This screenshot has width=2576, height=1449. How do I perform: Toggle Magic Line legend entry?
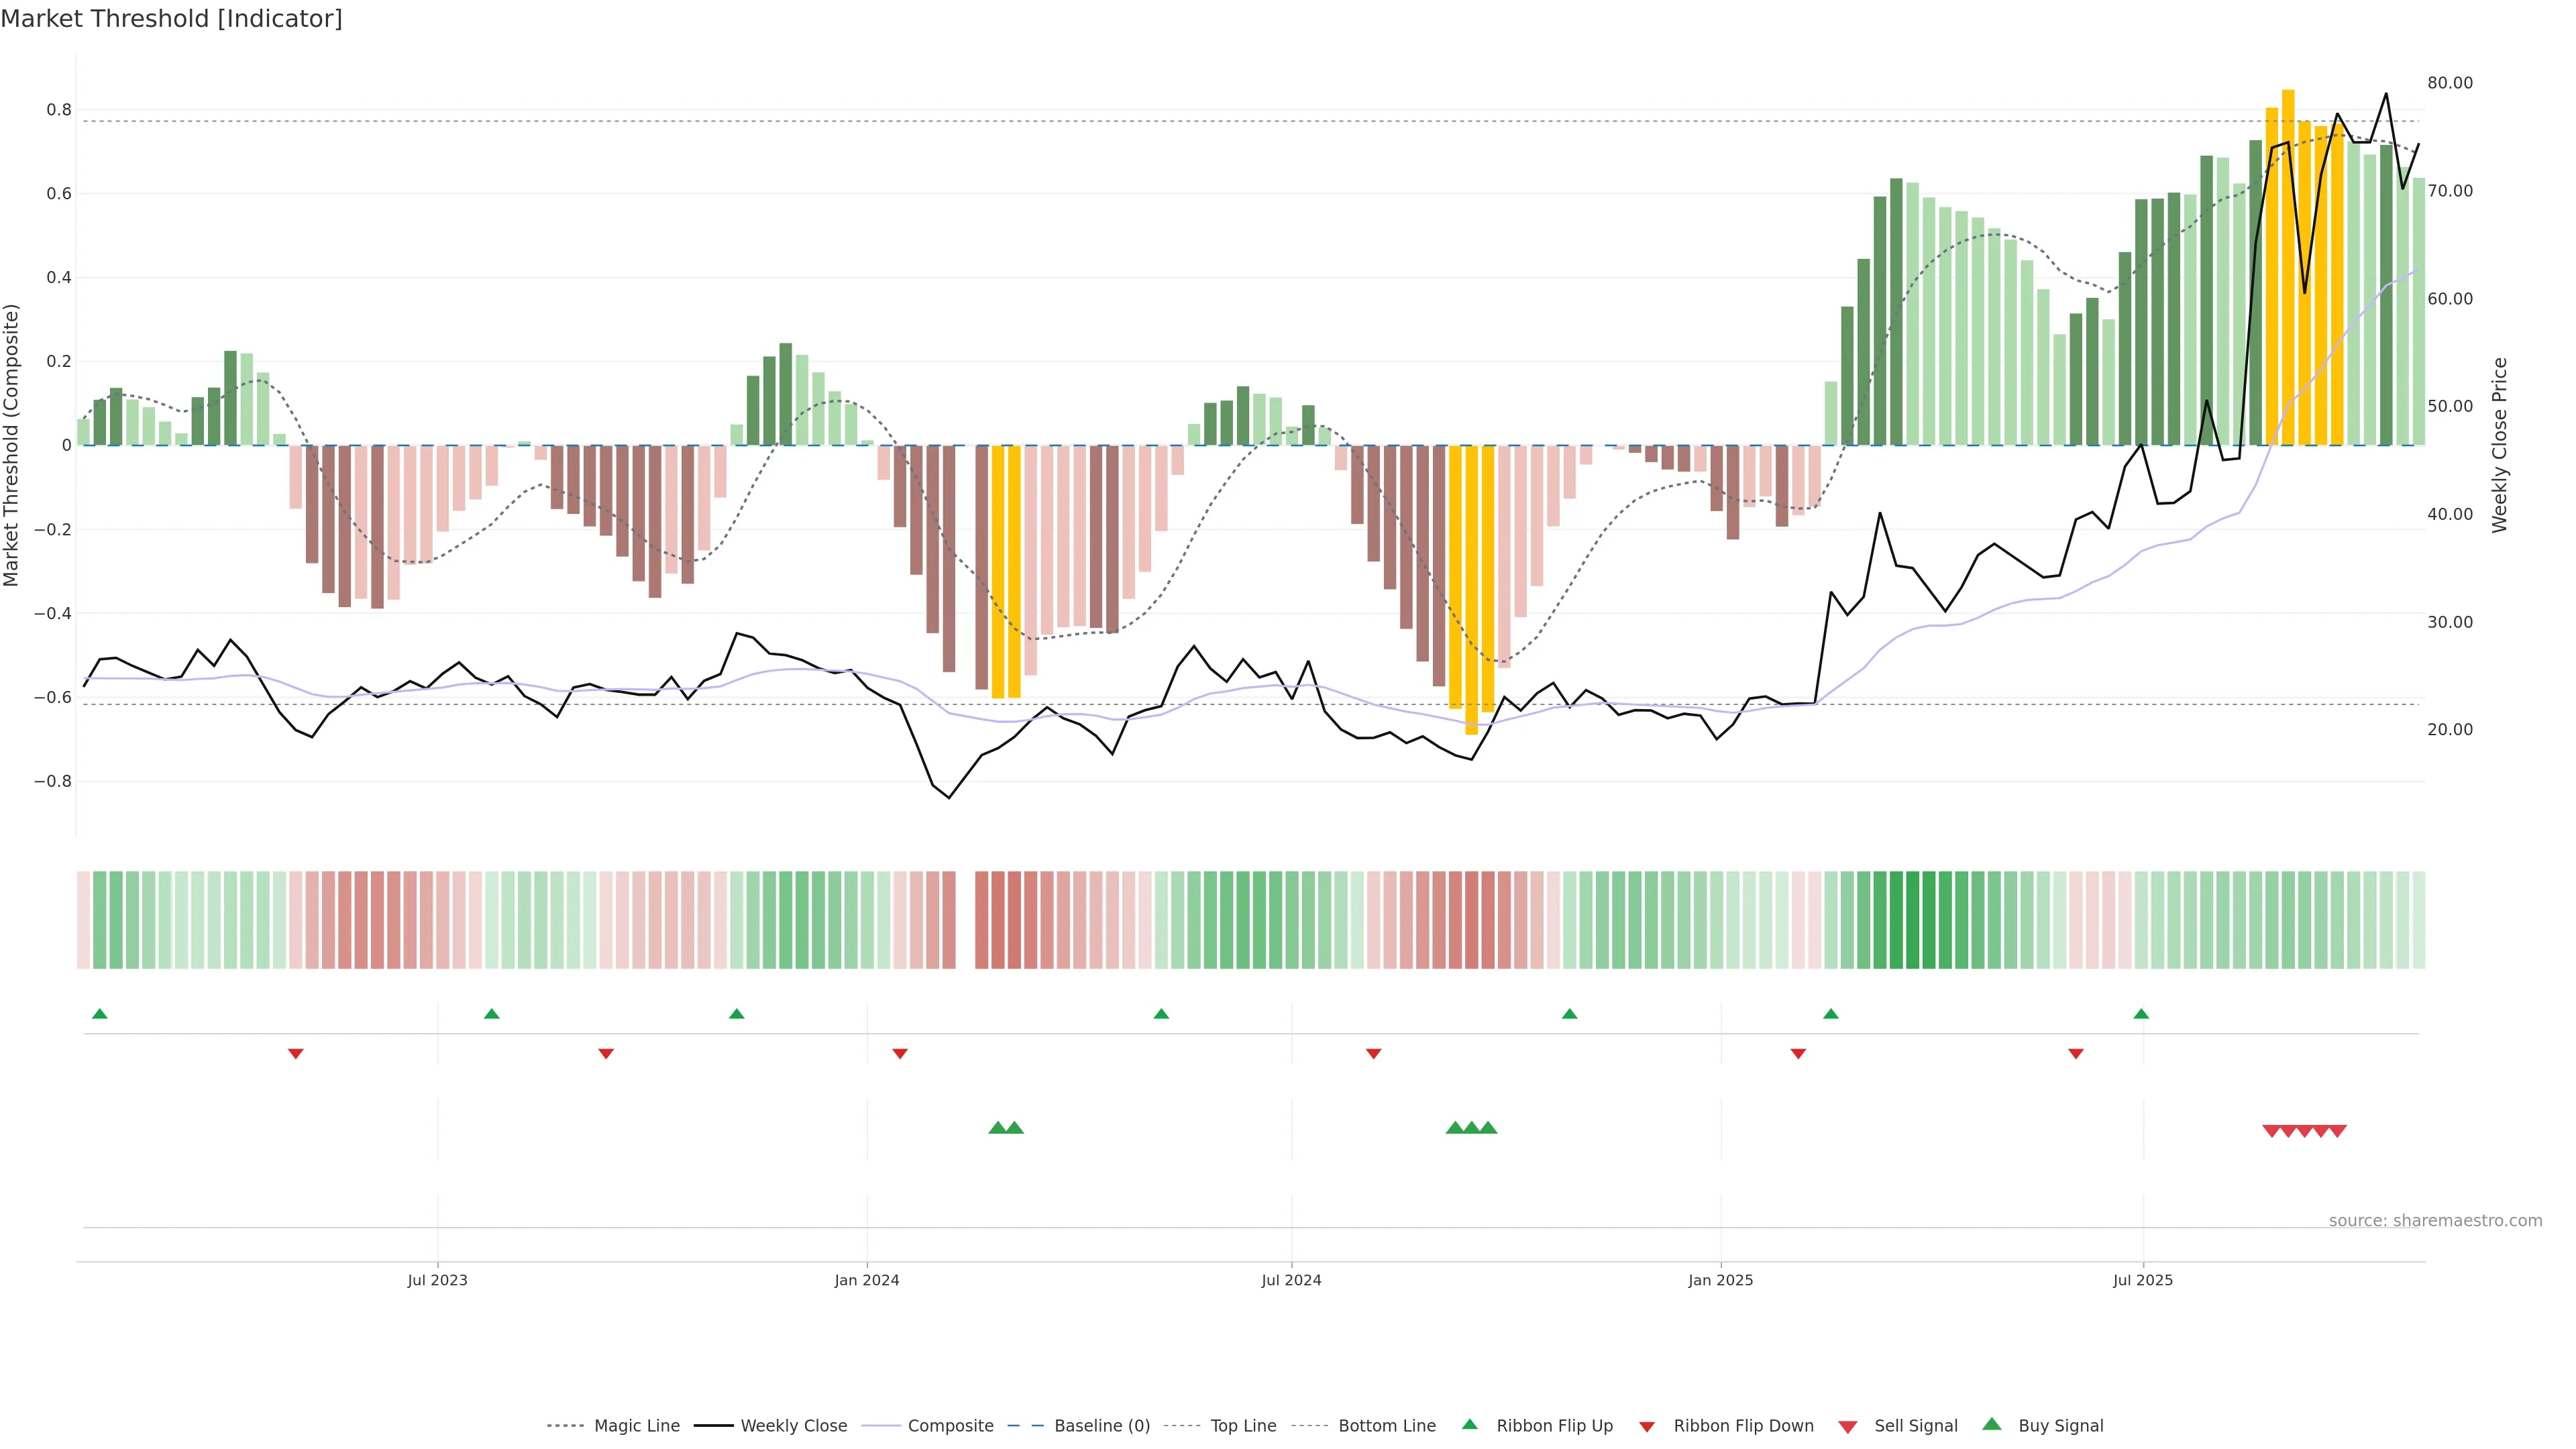pos(636,1426)
